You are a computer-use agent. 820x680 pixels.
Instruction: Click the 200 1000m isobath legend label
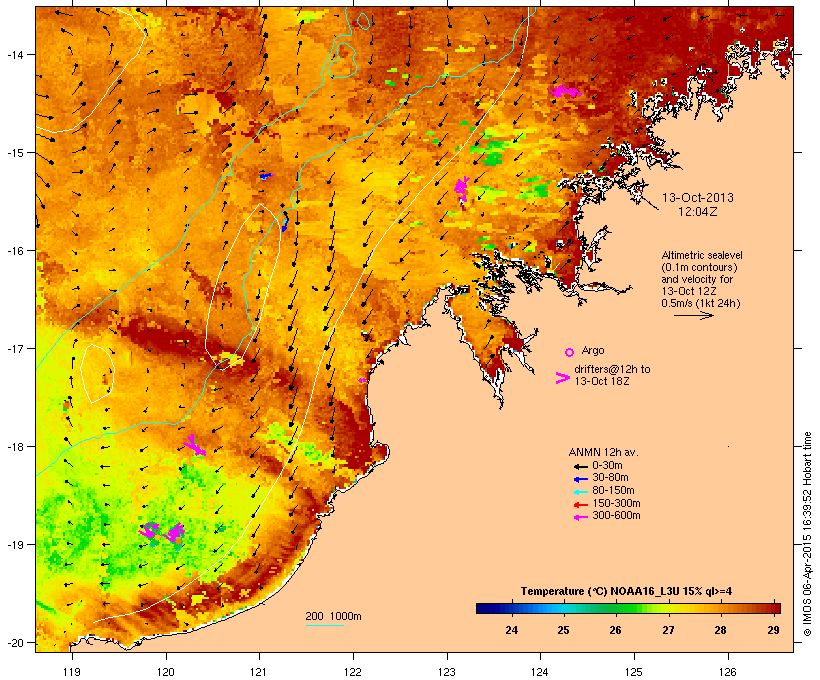333,616
